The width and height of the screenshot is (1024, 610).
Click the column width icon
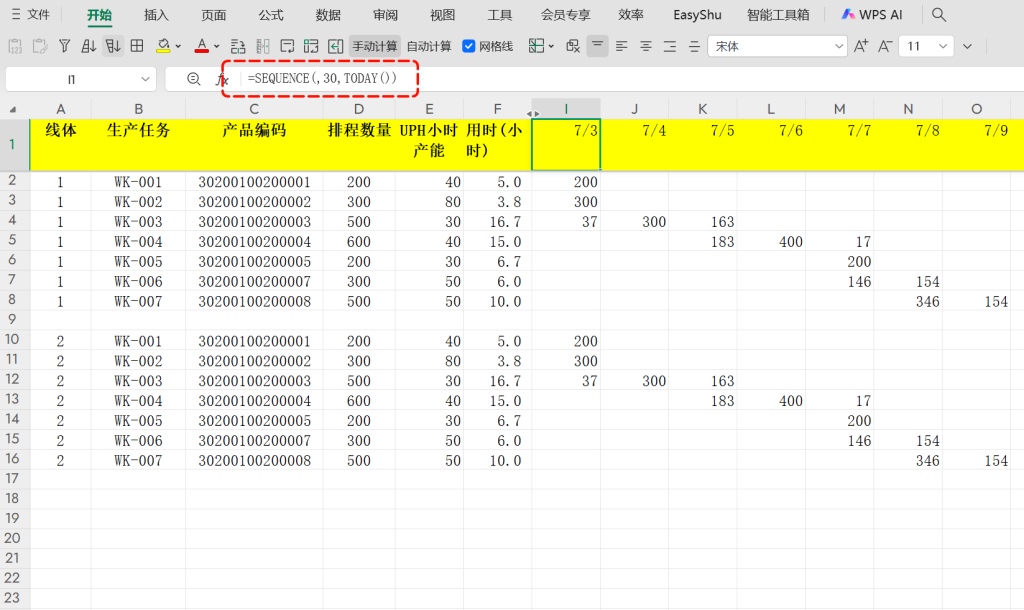(x=263, y=46)
